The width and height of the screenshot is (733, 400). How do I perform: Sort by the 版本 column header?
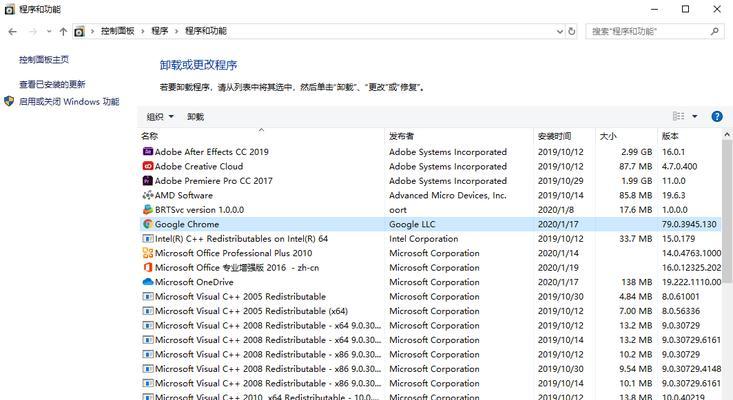690,136
